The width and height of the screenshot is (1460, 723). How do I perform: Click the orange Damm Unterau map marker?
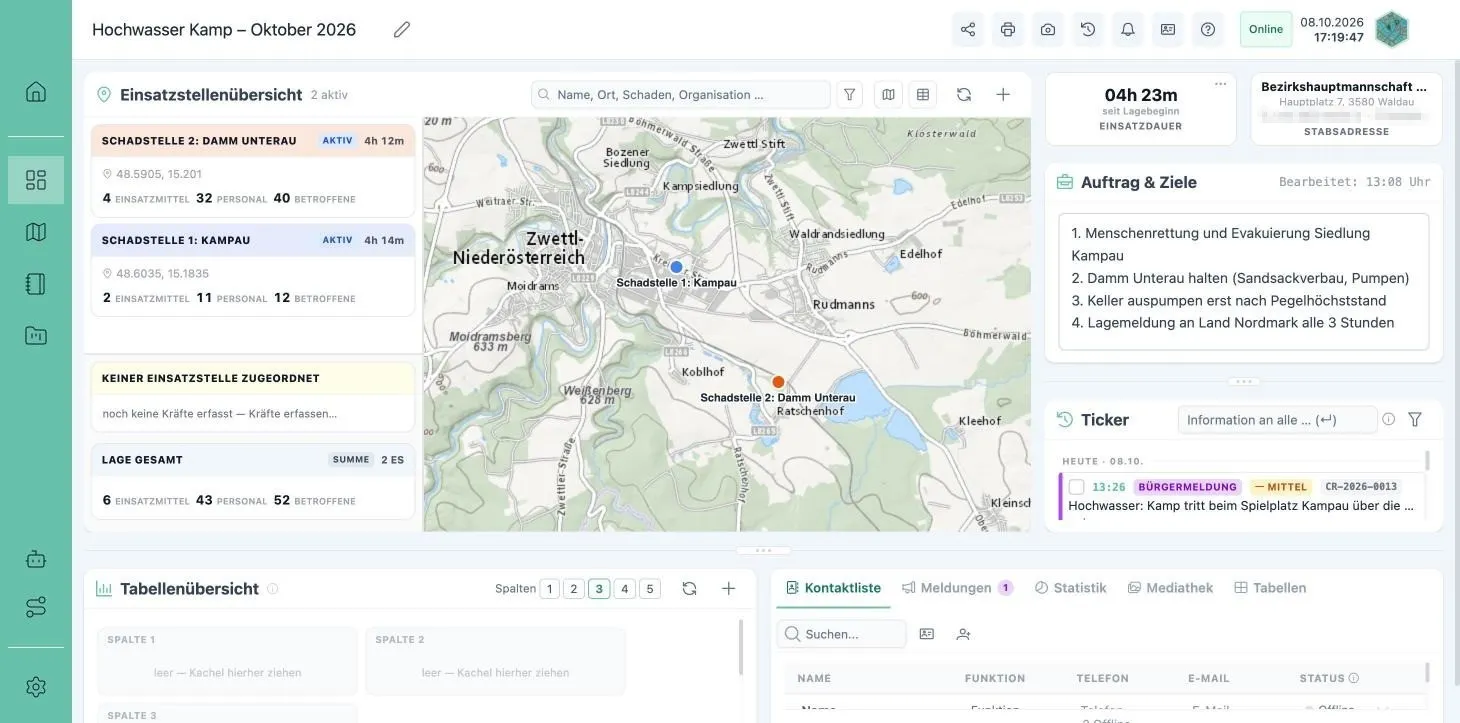pyautogui.click(x=778, y=382)
